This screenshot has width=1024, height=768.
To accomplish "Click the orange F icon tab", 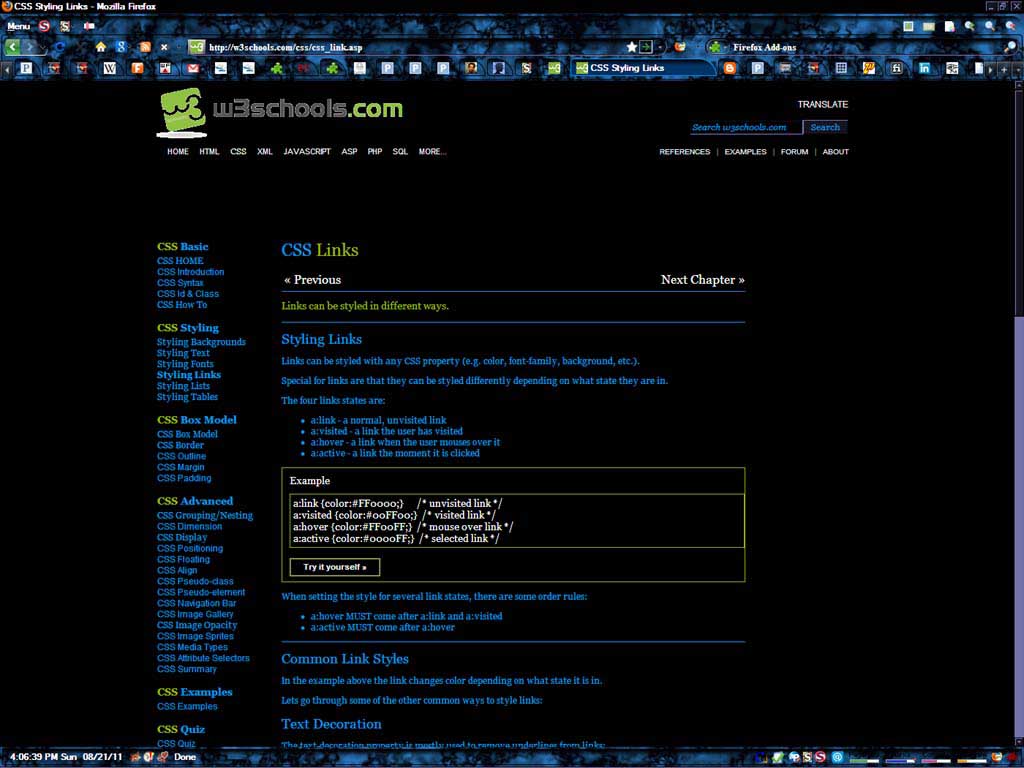I will pyautogui.click(x=137, y=68).
